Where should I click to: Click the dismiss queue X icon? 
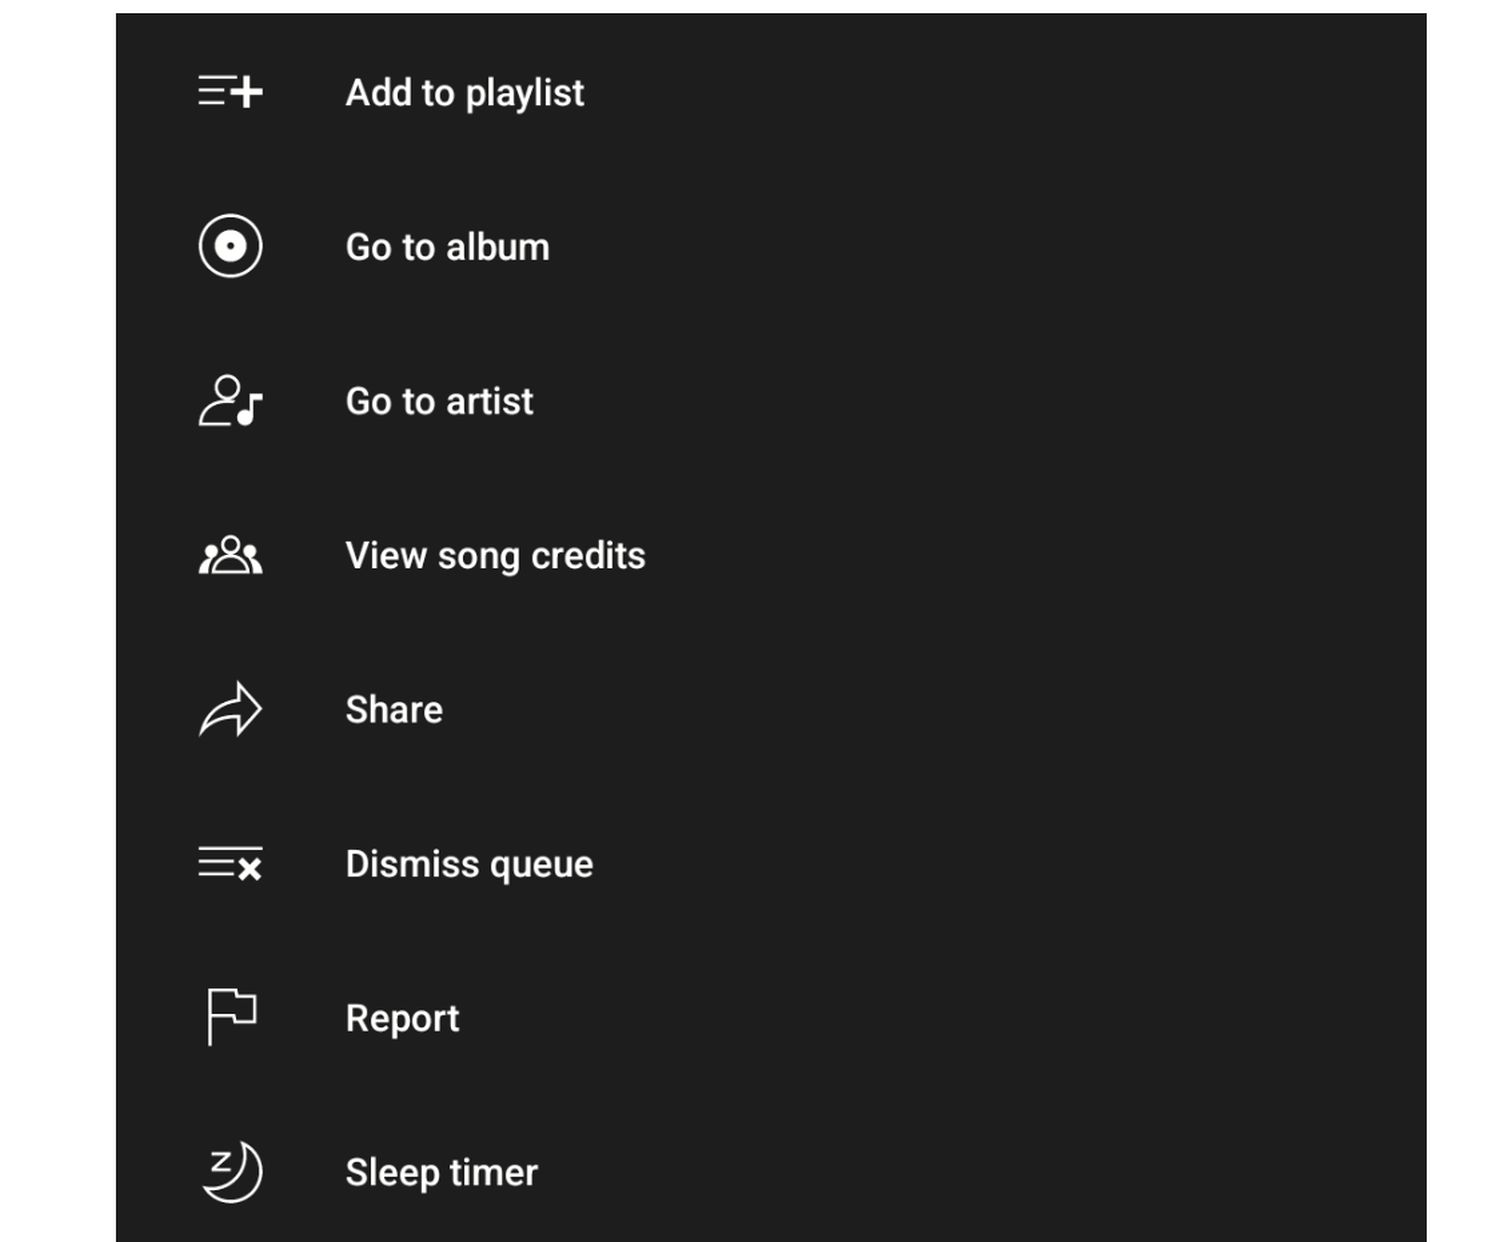230,864
